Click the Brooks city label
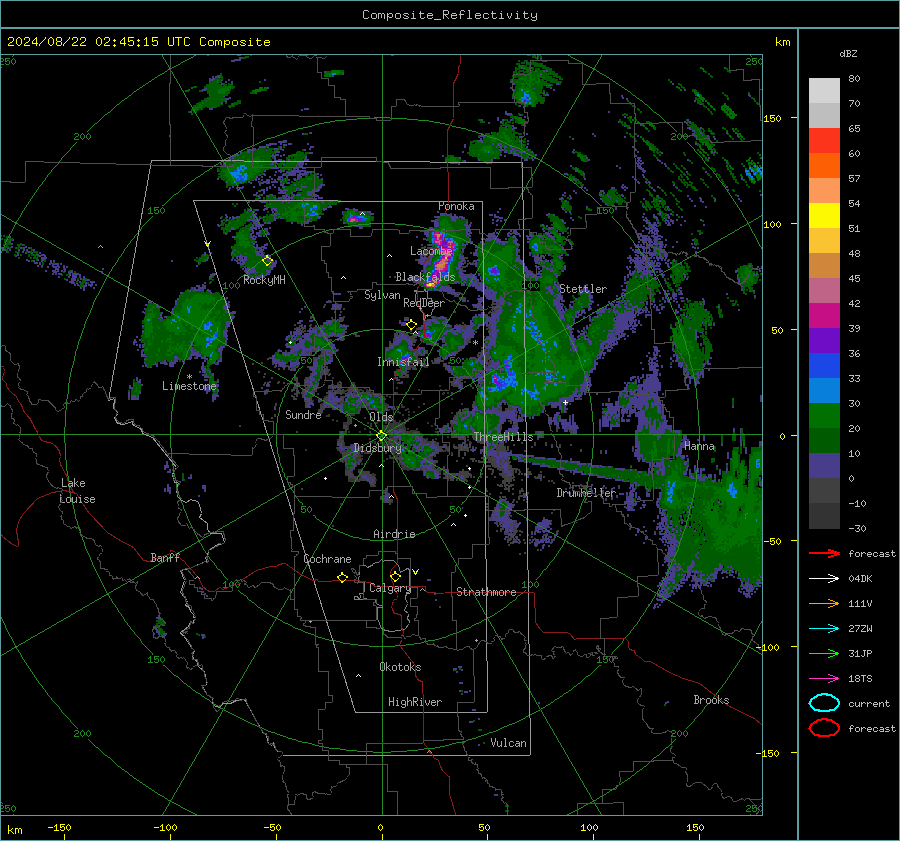 coord(711,700)
